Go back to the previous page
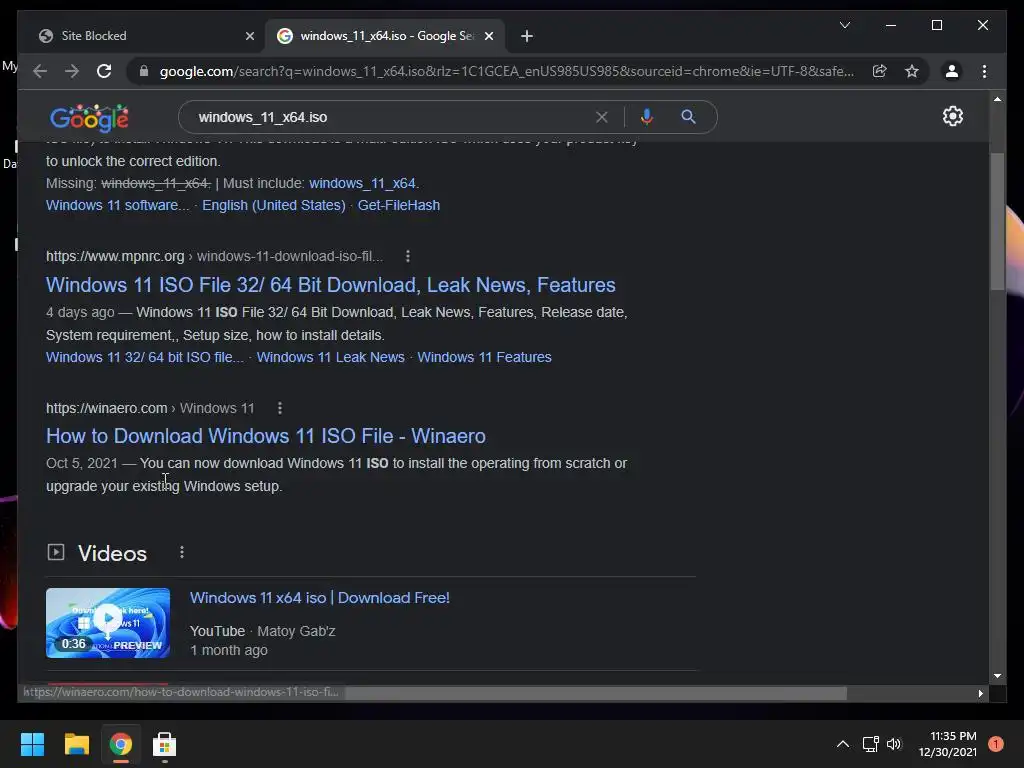This screenshot has height=768, width=1024. click(40, 71)
